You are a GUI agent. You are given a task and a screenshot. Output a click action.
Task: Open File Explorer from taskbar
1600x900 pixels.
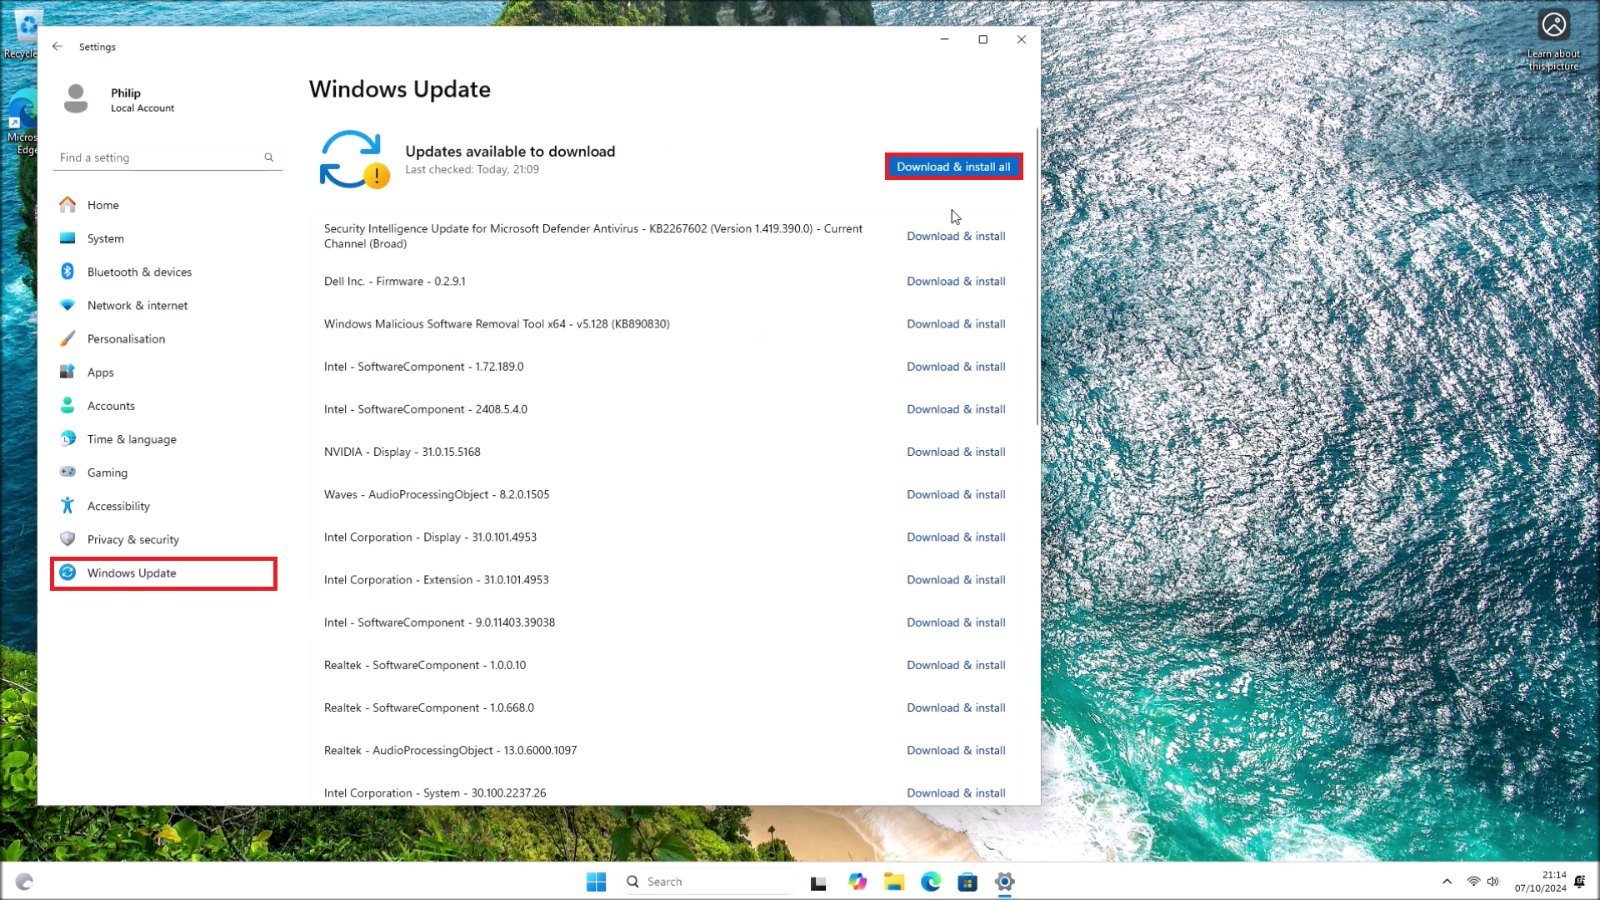tap(894, 881)
